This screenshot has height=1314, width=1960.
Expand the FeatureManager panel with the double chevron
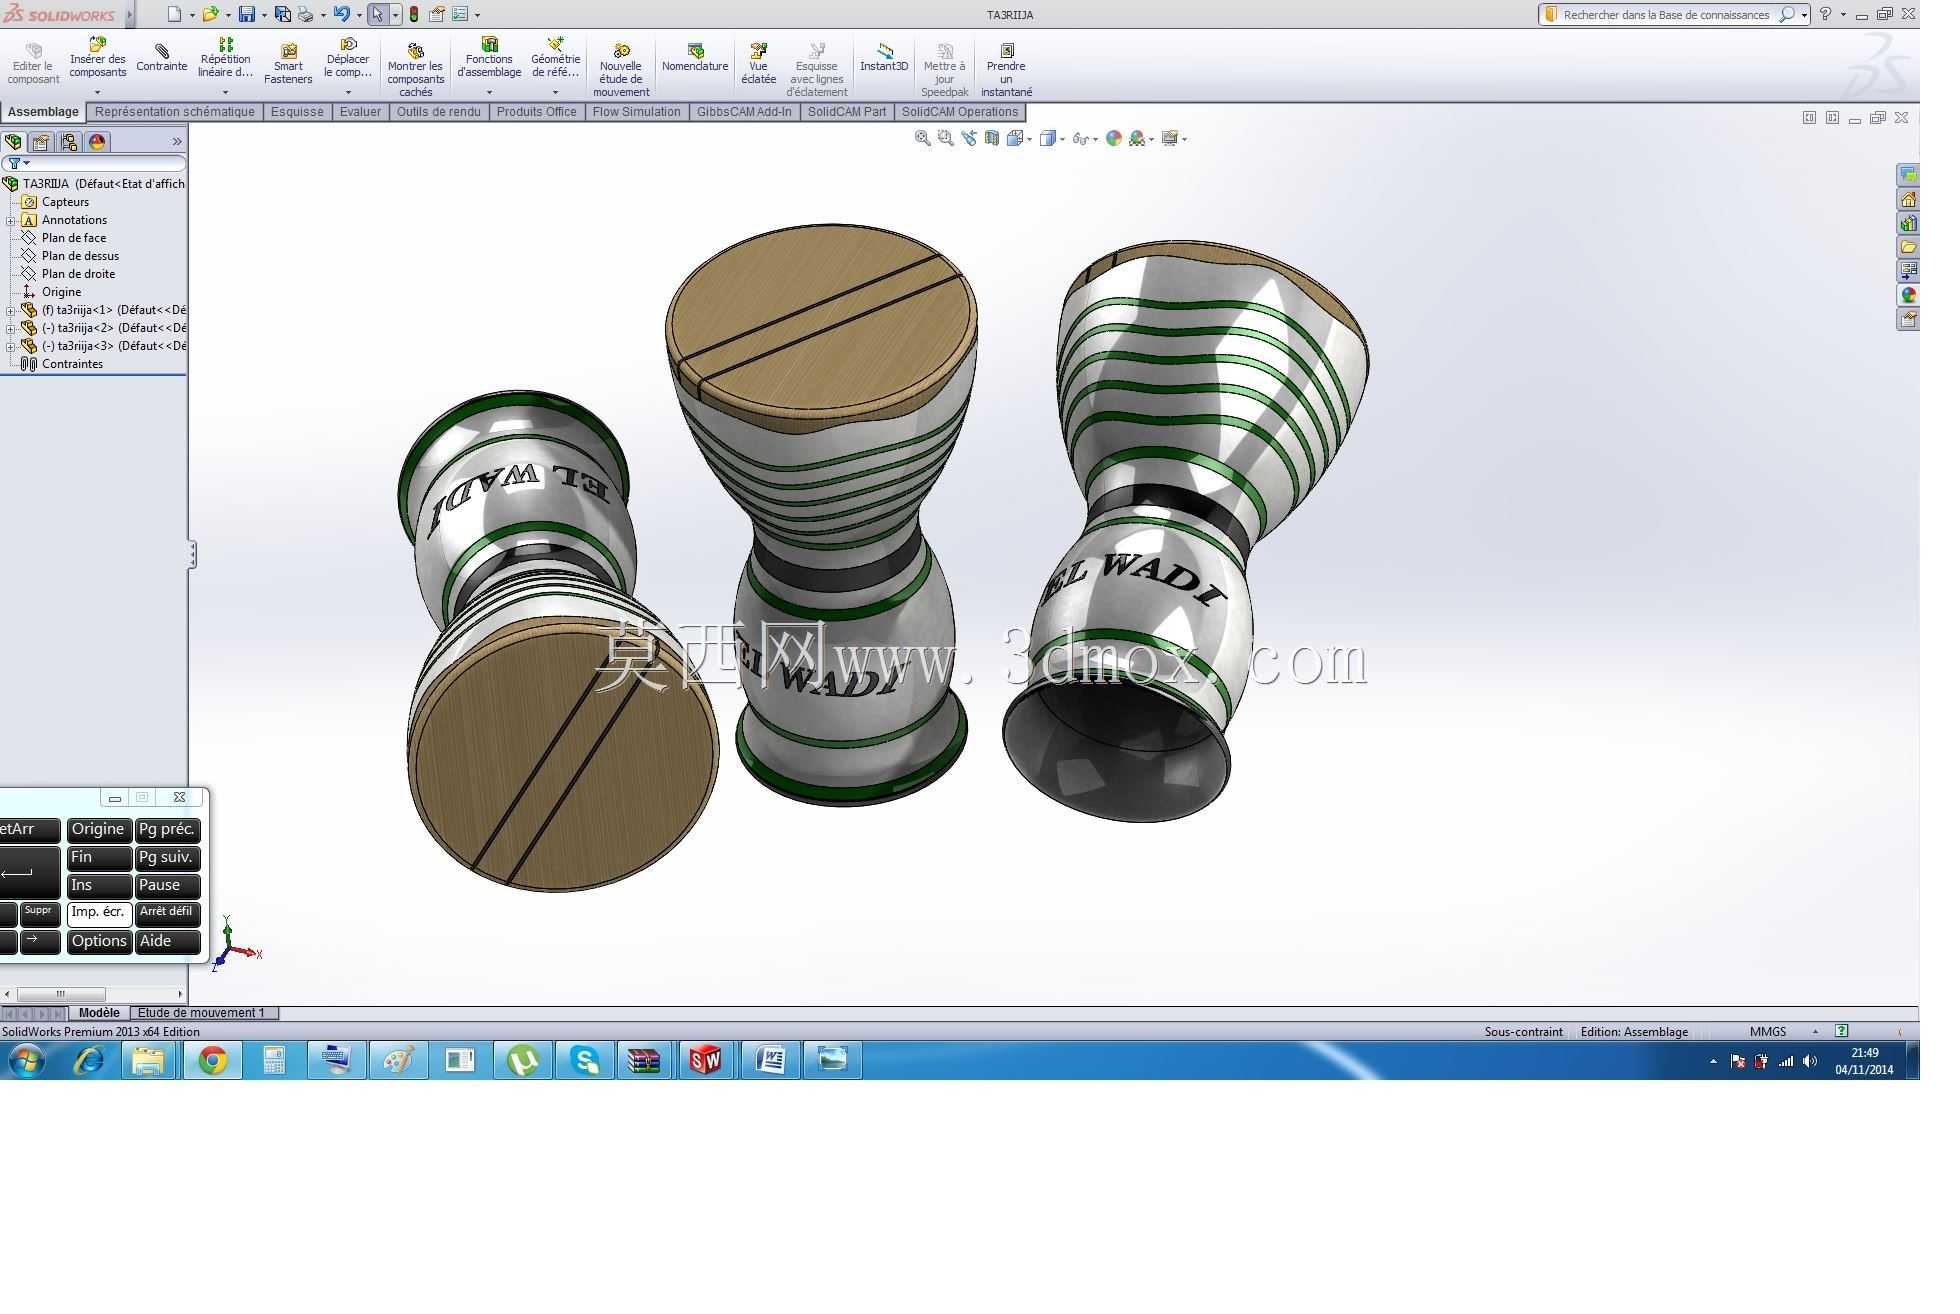click(x=177, y=142)
